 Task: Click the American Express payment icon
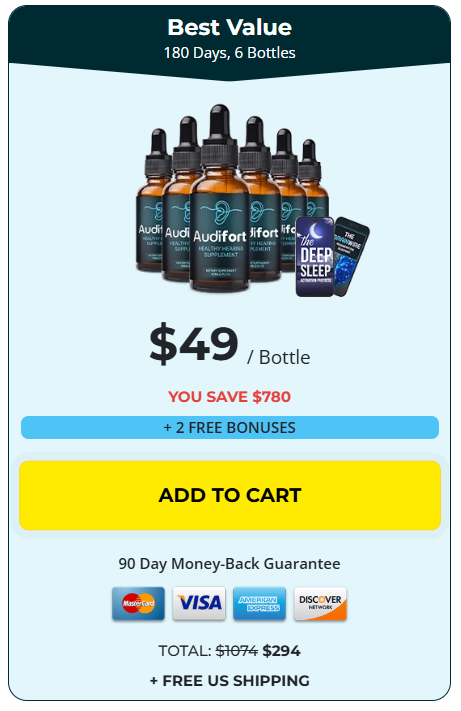[x=259, y=604]
